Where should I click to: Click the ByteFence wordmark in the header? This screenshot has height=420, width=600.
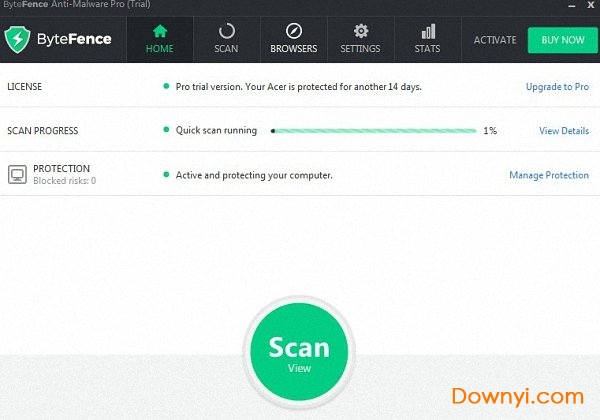(x=74, y=39)
